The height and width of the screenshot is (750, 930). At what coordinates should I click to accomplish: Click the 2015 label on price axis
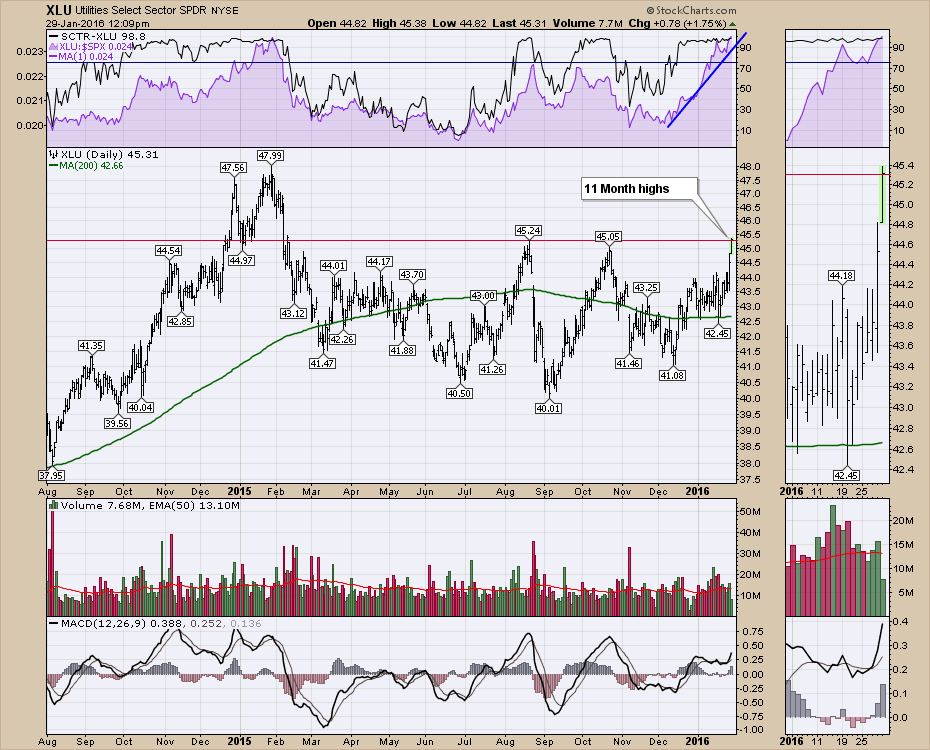click(240, 492)
